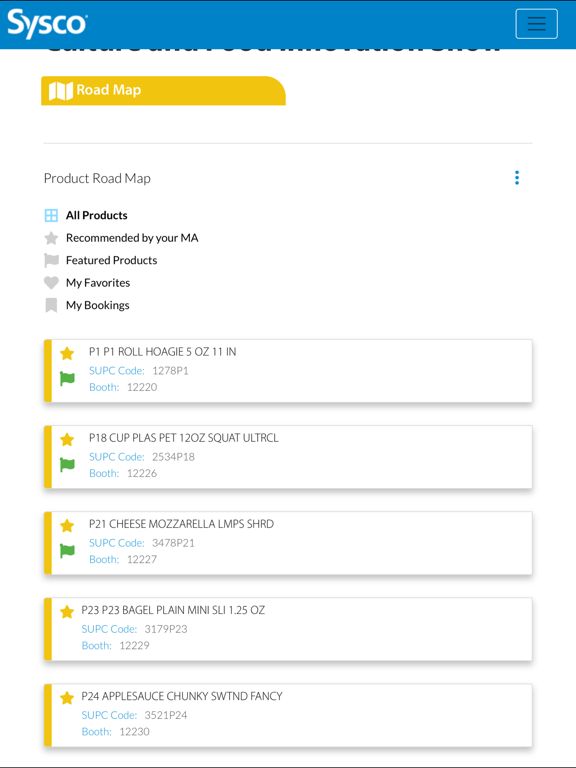Click the Product Road Map heading

coord(97,178)
